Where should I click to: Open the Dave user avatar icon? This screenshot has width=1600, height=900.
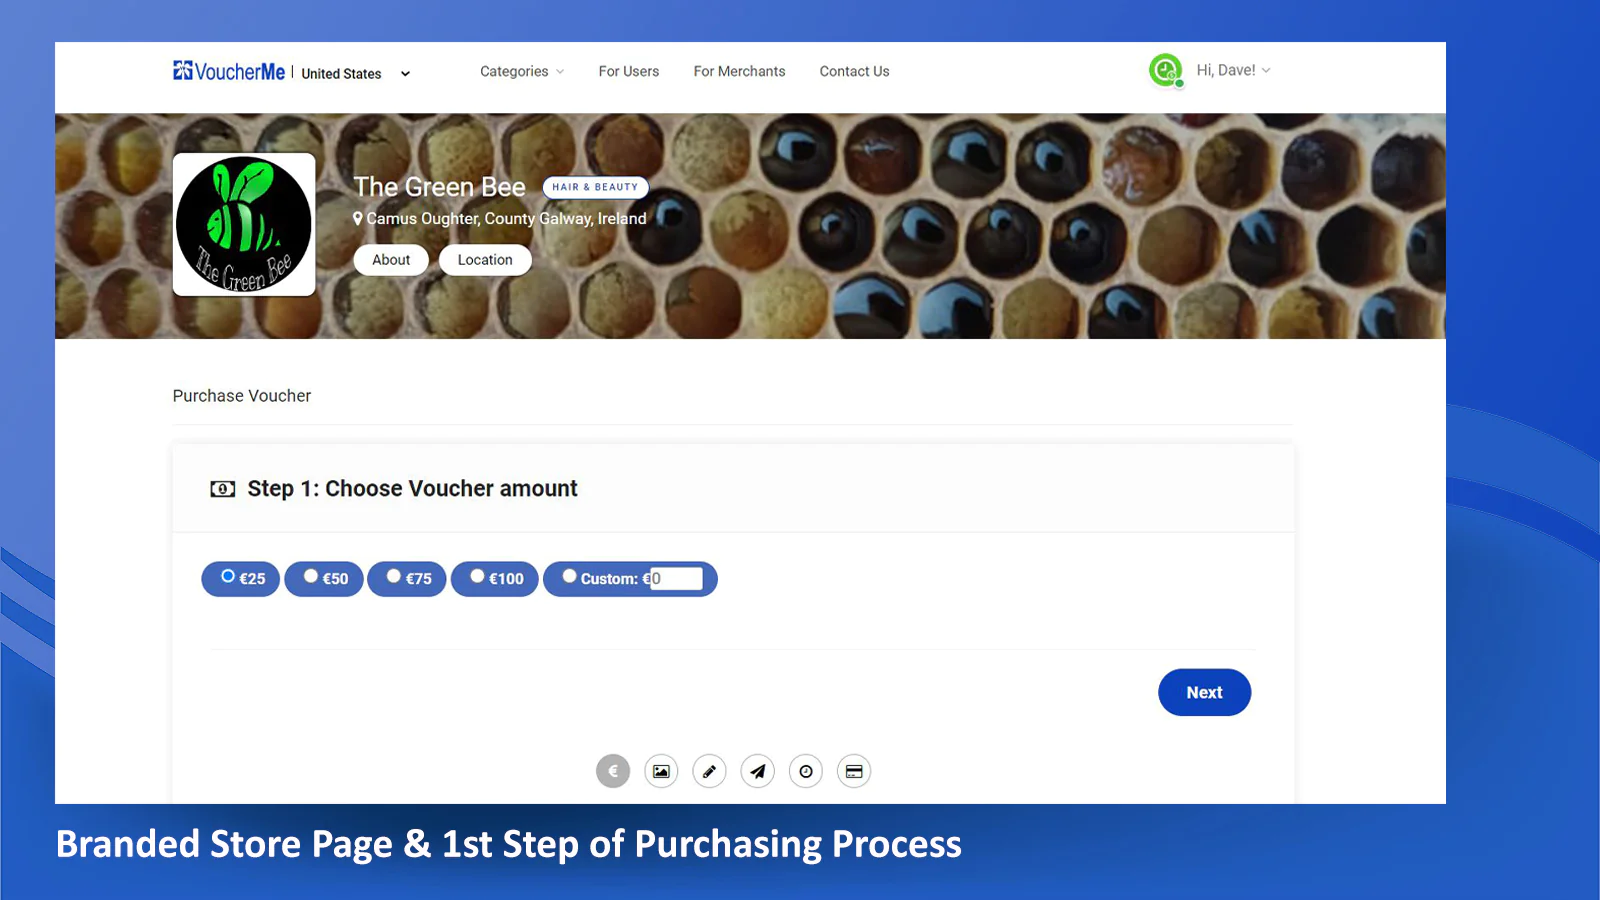[x=1166, y=70]
